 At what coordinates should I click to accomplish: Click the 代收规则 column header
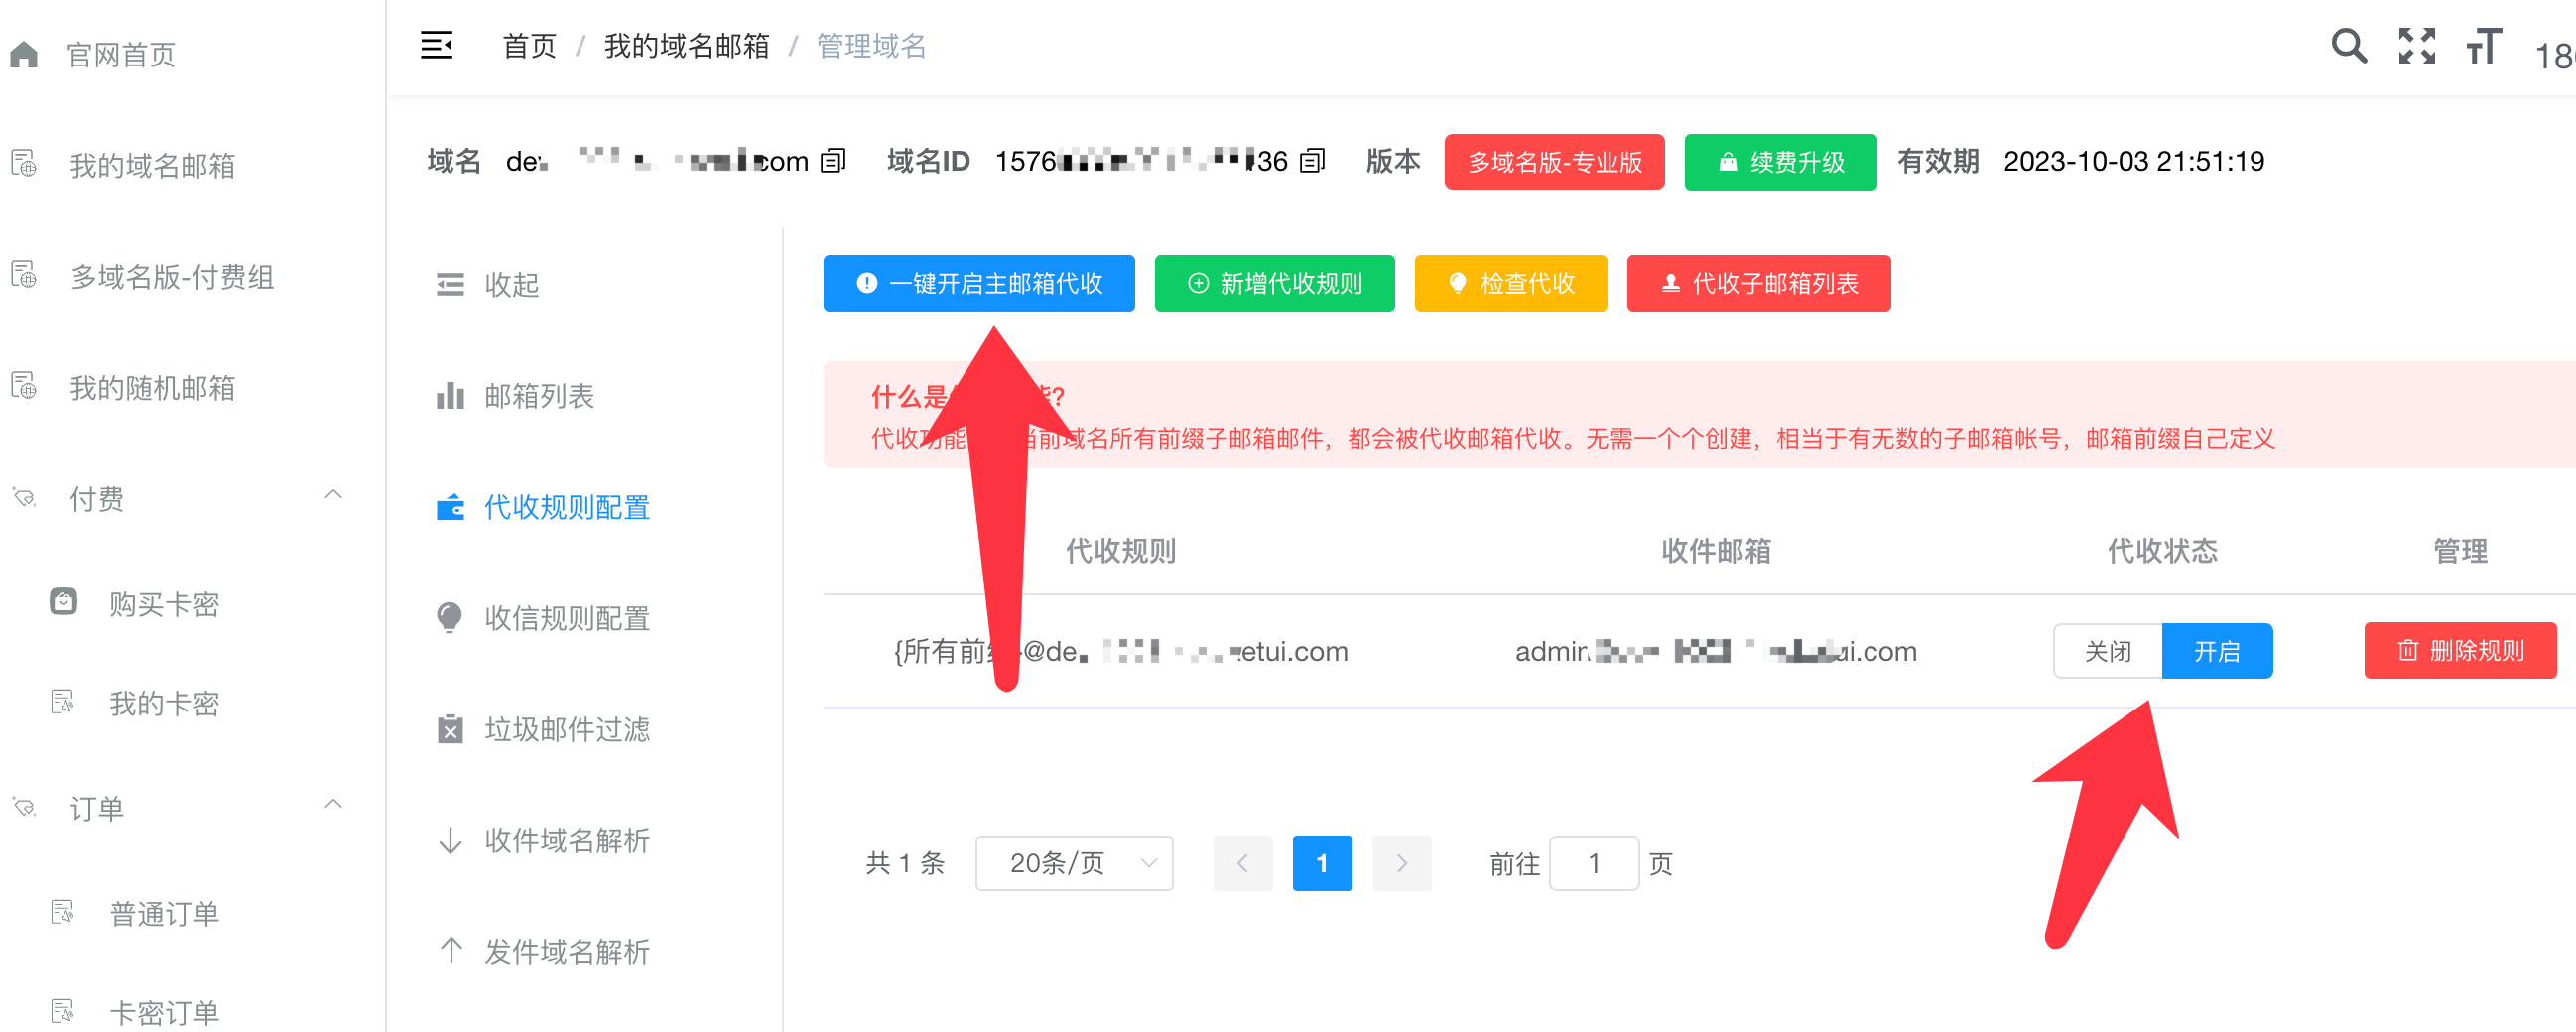1120,550
